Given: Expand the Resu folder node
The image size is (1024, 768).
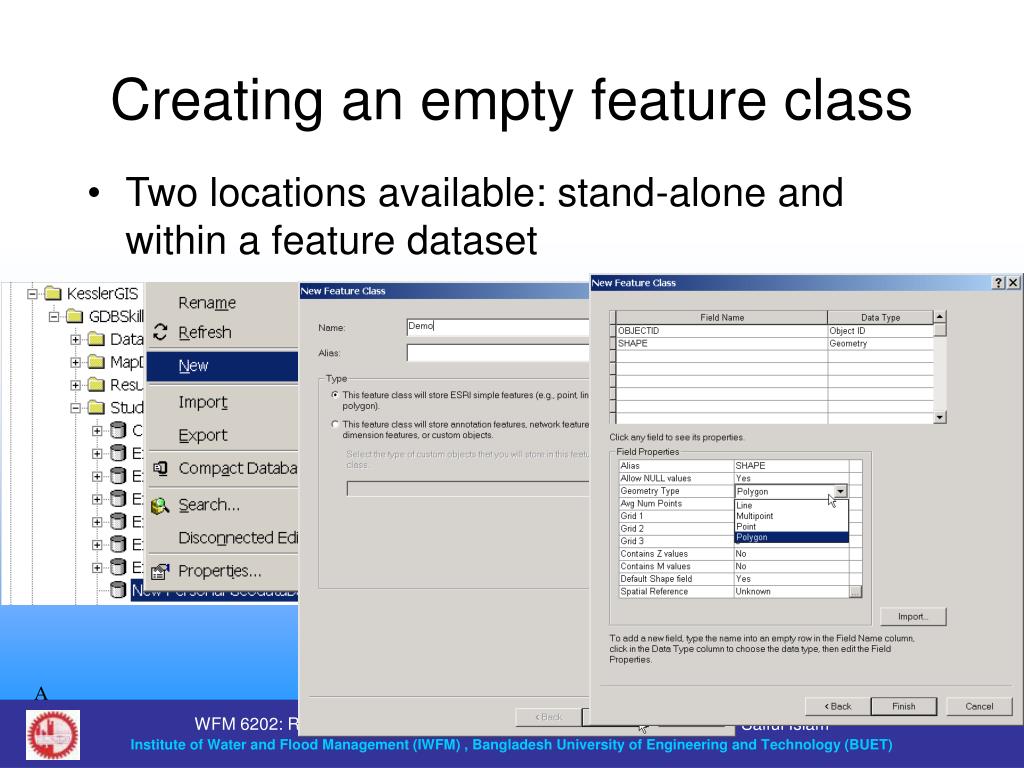Looking at the screenshot, I should (76, 385).
